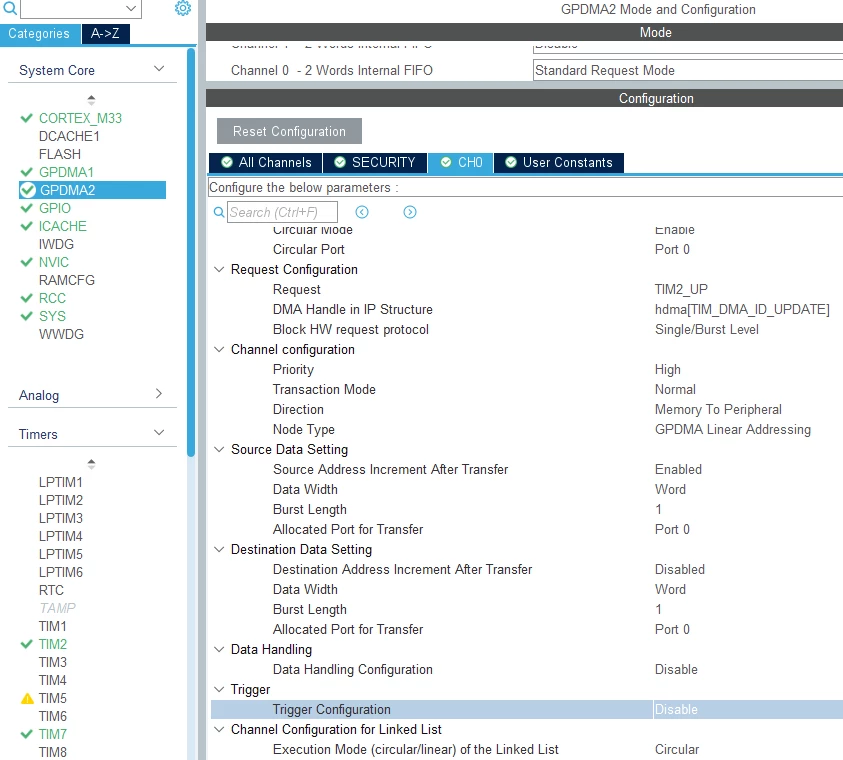The width and height of the screenshot is (843, 760).
Task: Switch to the A->Z tab
Action: click(x=105, y=34)
